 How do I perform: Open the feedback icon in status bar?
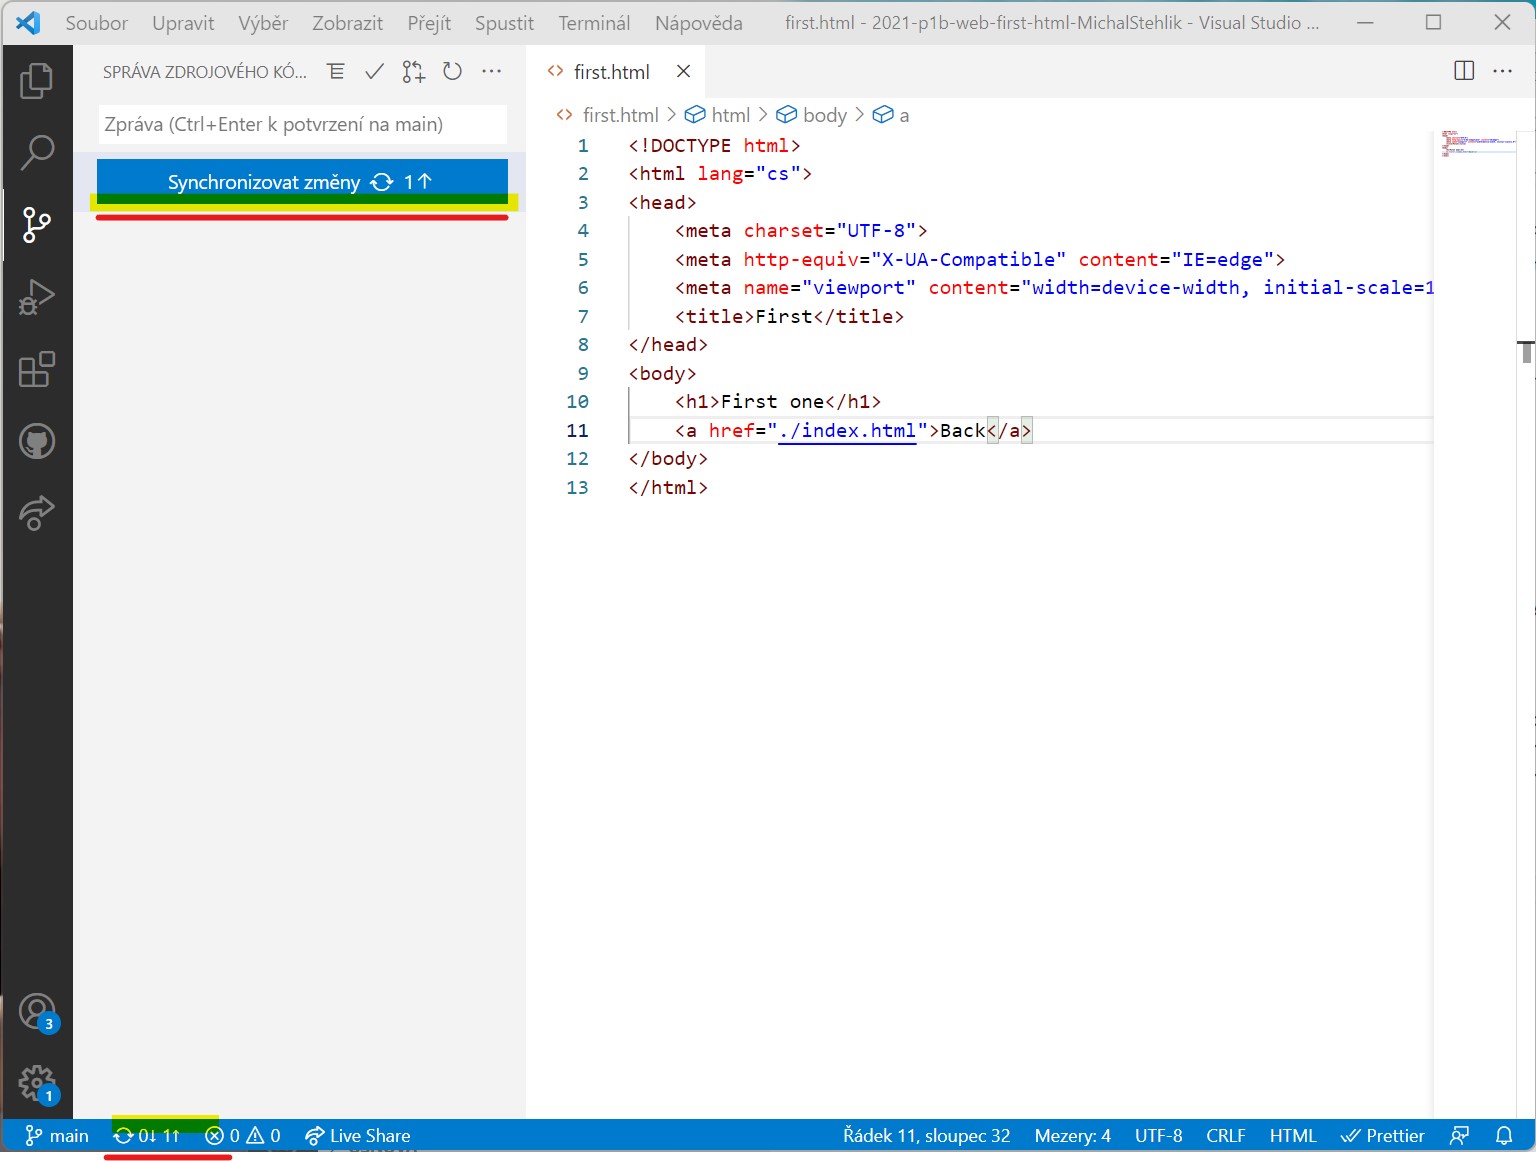[1460, 1136]
